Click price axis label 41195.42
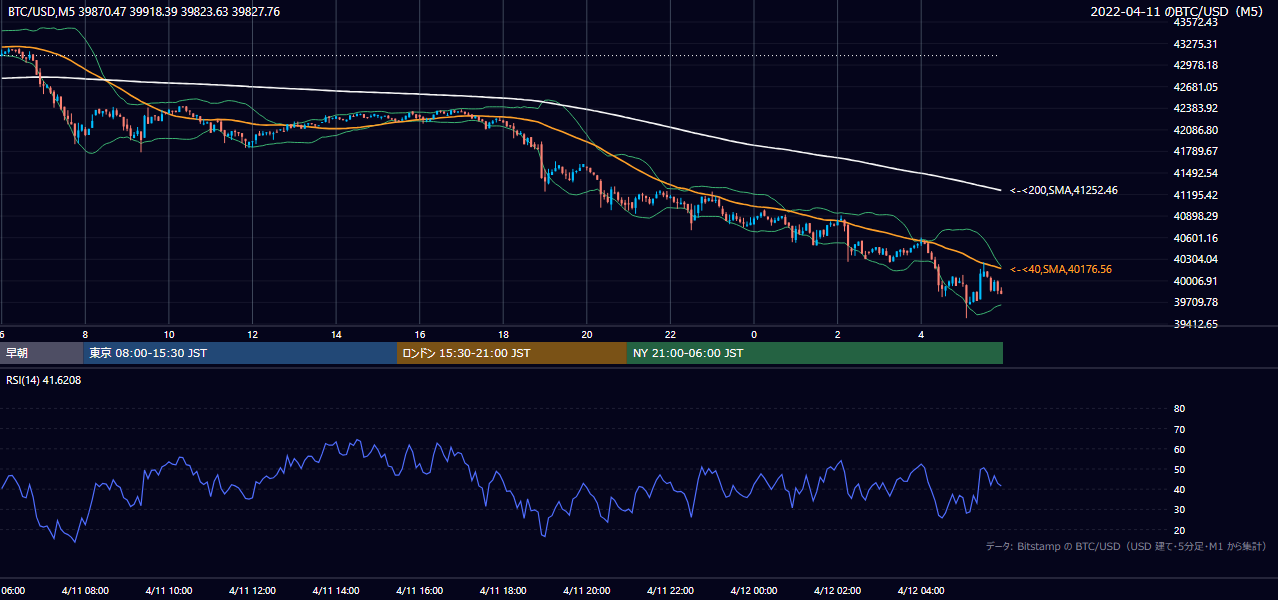This screenshot has height=600, width=1278. (x=1195, y=195)
